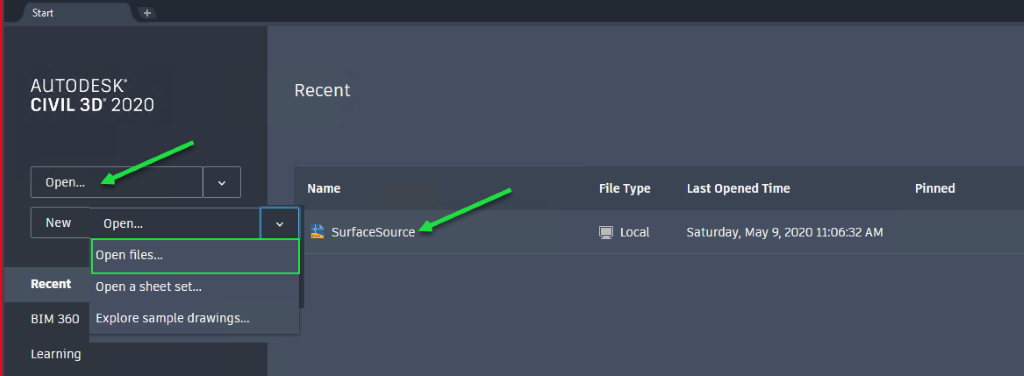Screen dimensions: 1024x376
Task: Click the SurfaceSource drawing file icon
Action: [x=317, y=232]
